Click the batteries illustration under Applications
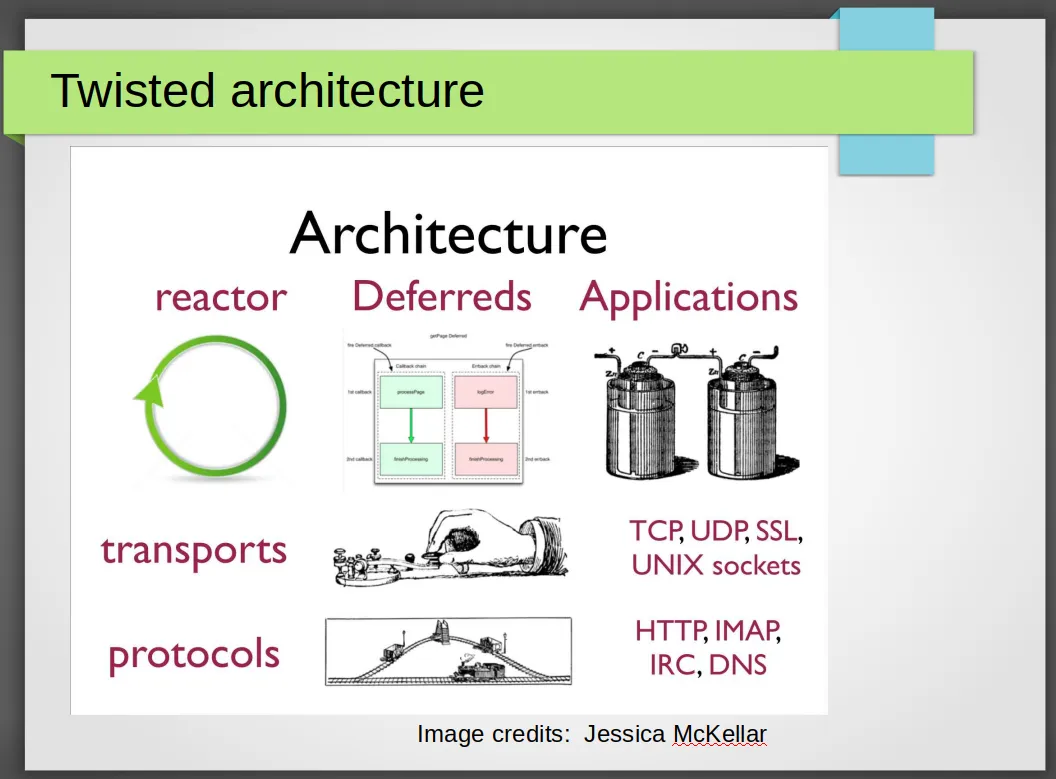The image size is (1056, 779). [x=697, y=411]
